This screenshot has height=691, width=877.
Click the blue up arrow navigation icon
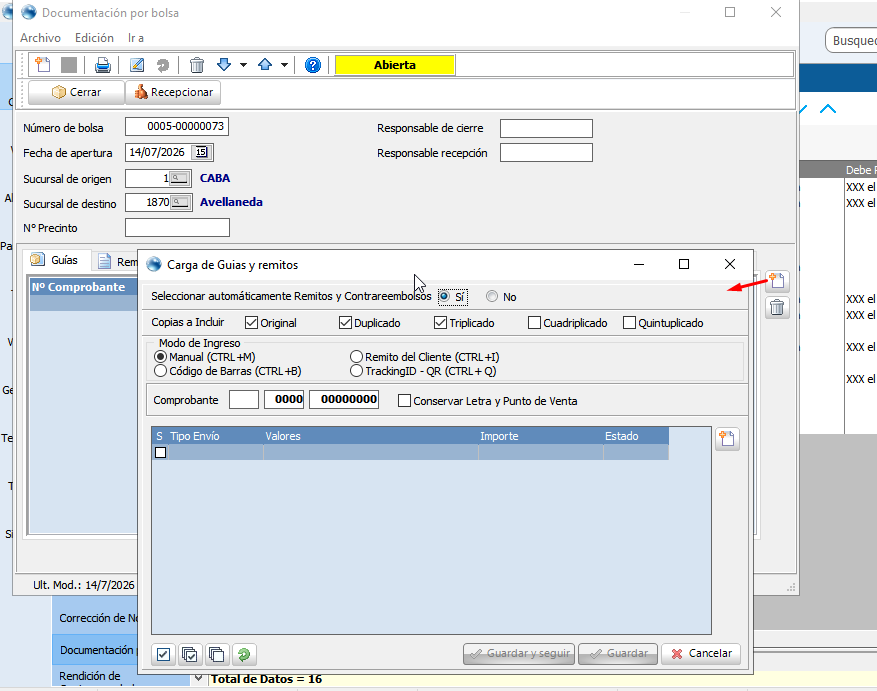265,64
